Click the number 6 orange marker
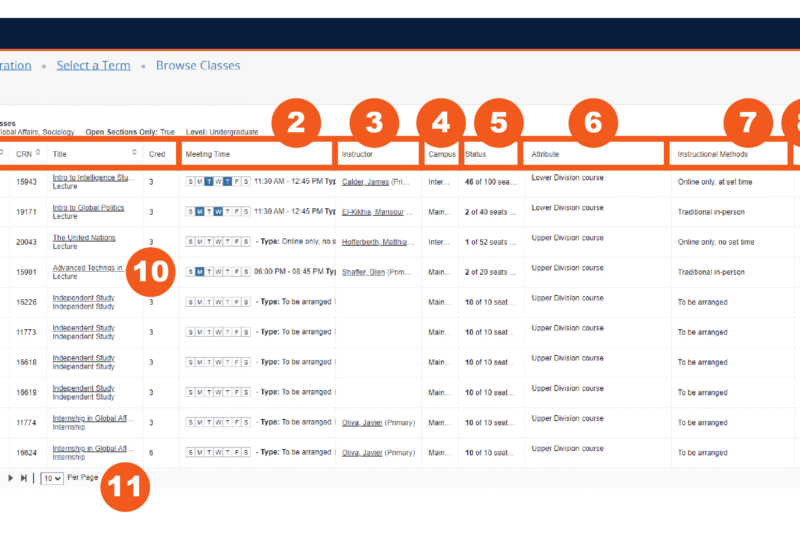 593,123
